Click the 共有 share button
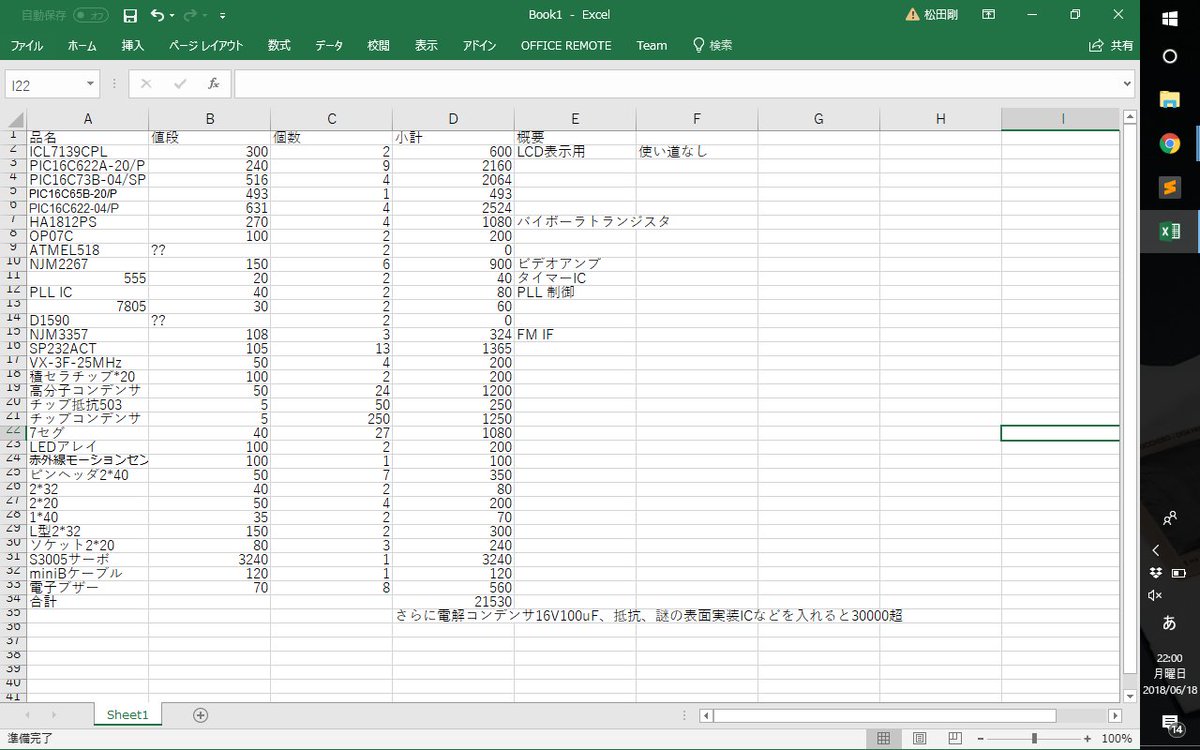This screenshot has height=750, width=1200. (x=1111, y=45)
